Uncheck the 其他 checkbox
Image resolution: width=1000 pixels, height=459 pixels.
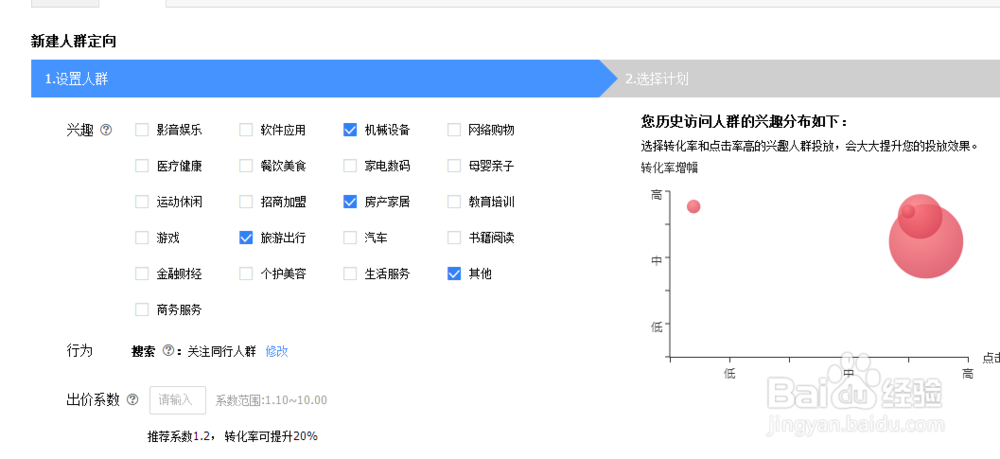(453, 274)
